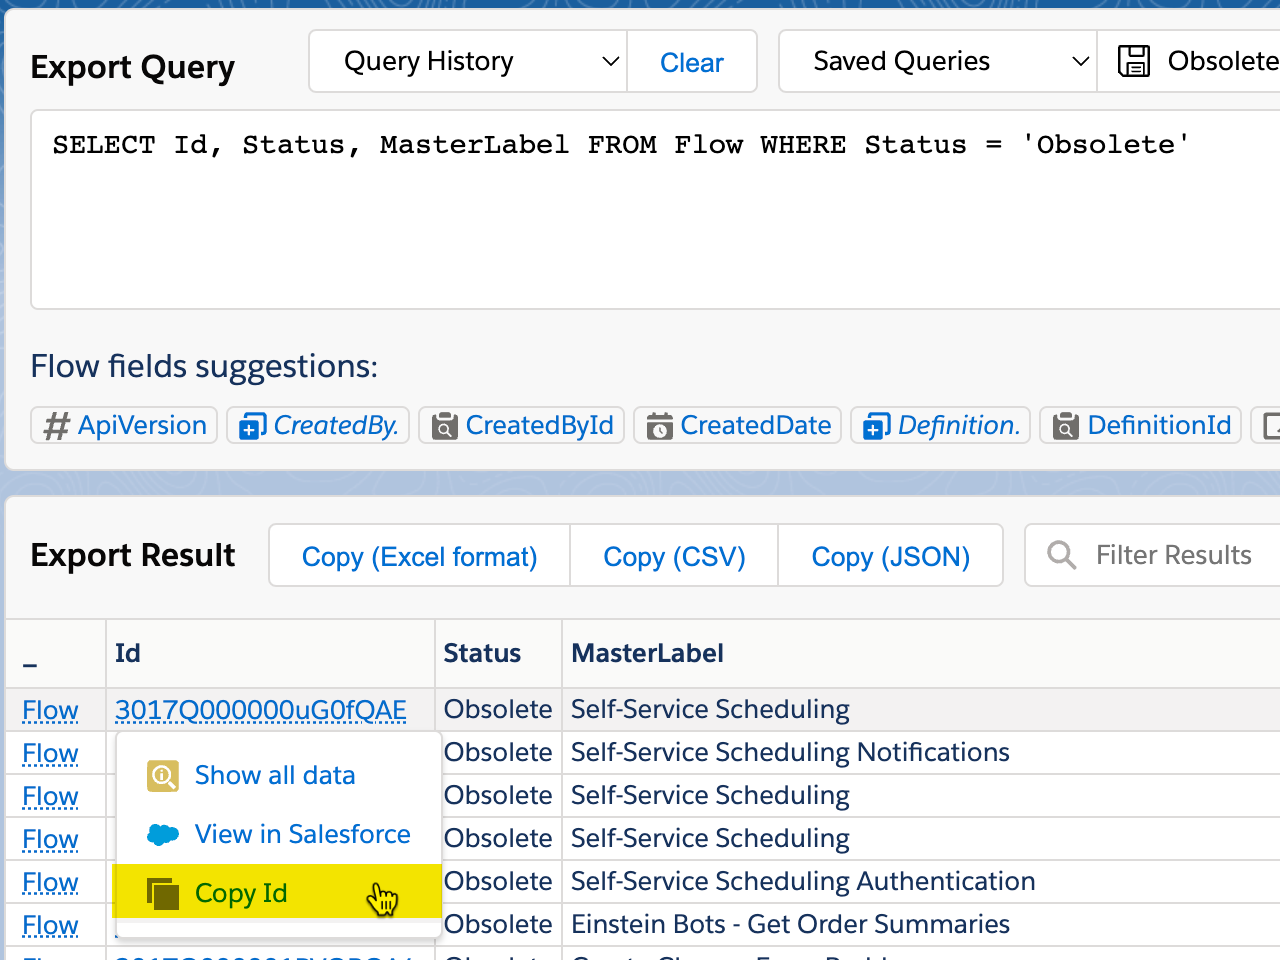Click the Salesforce cloud icon in menu
The height and width of the screenshot is (960, 1280).
coord(163,834)
